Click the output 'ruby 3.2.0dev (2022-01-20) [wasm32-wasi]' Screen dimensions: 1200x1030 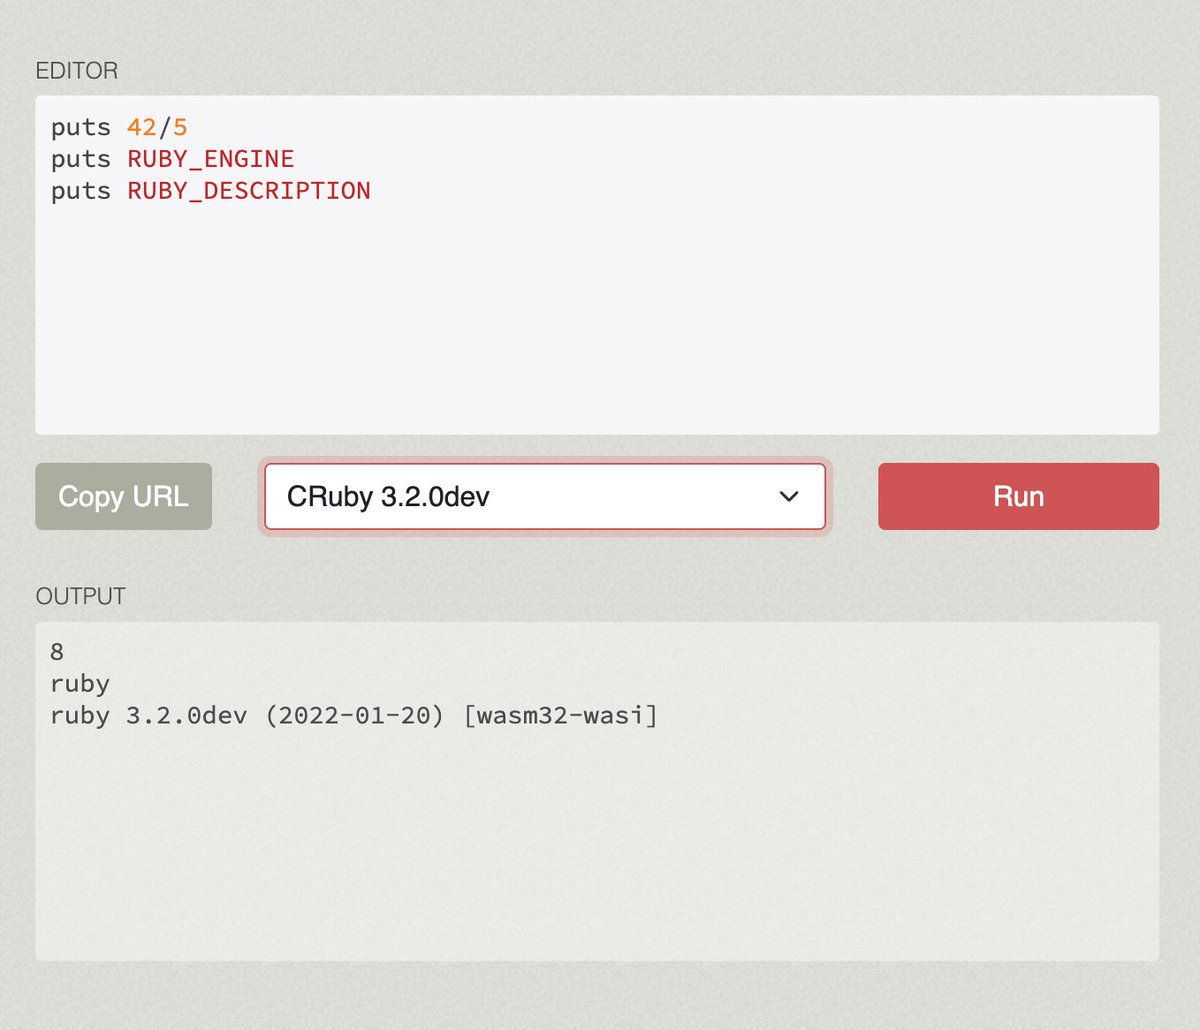[x=354, y=716]
